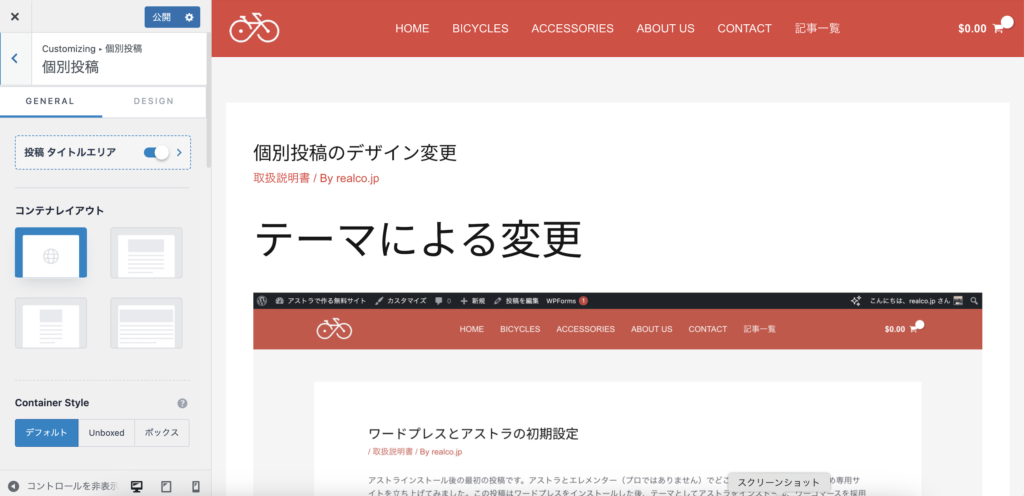Click こんにちは、realco.jp さん account item

tap(916, 301)
